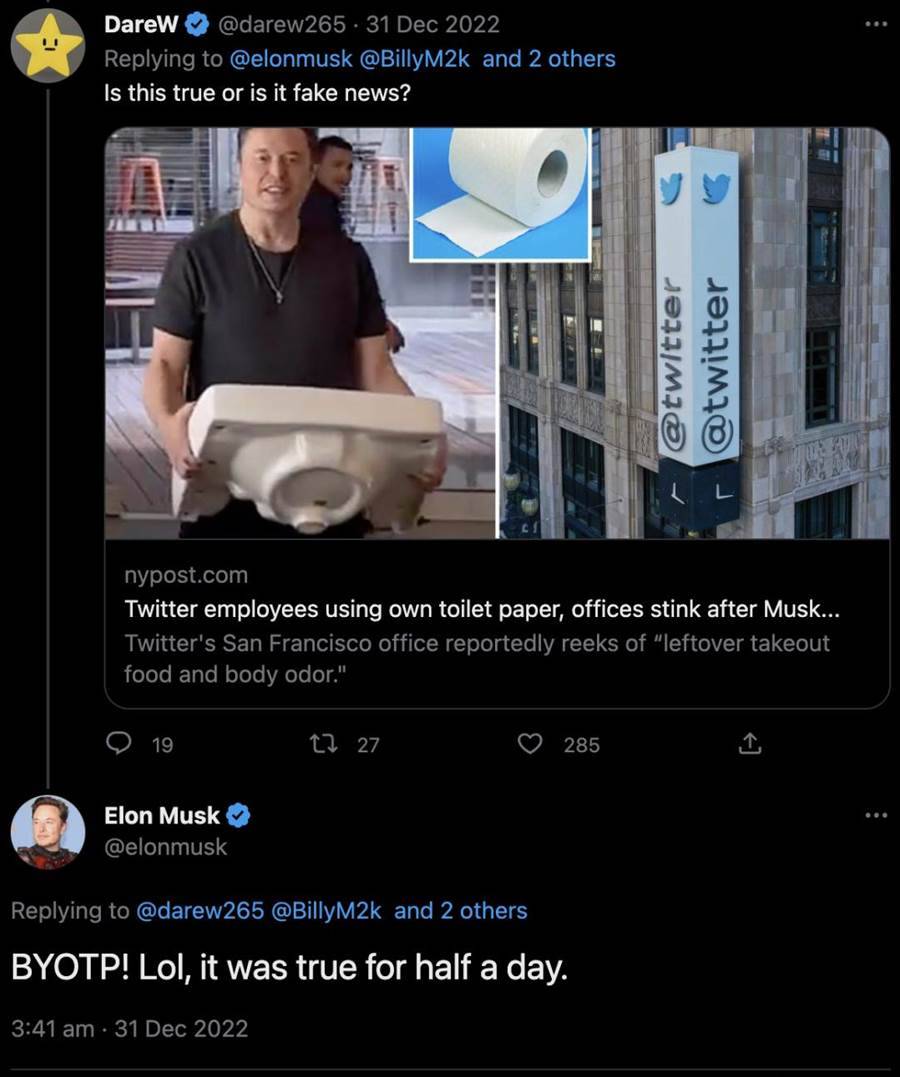Open the Elon Musk display name
This screenshot has width=900, height=1077.
point(162,816)
